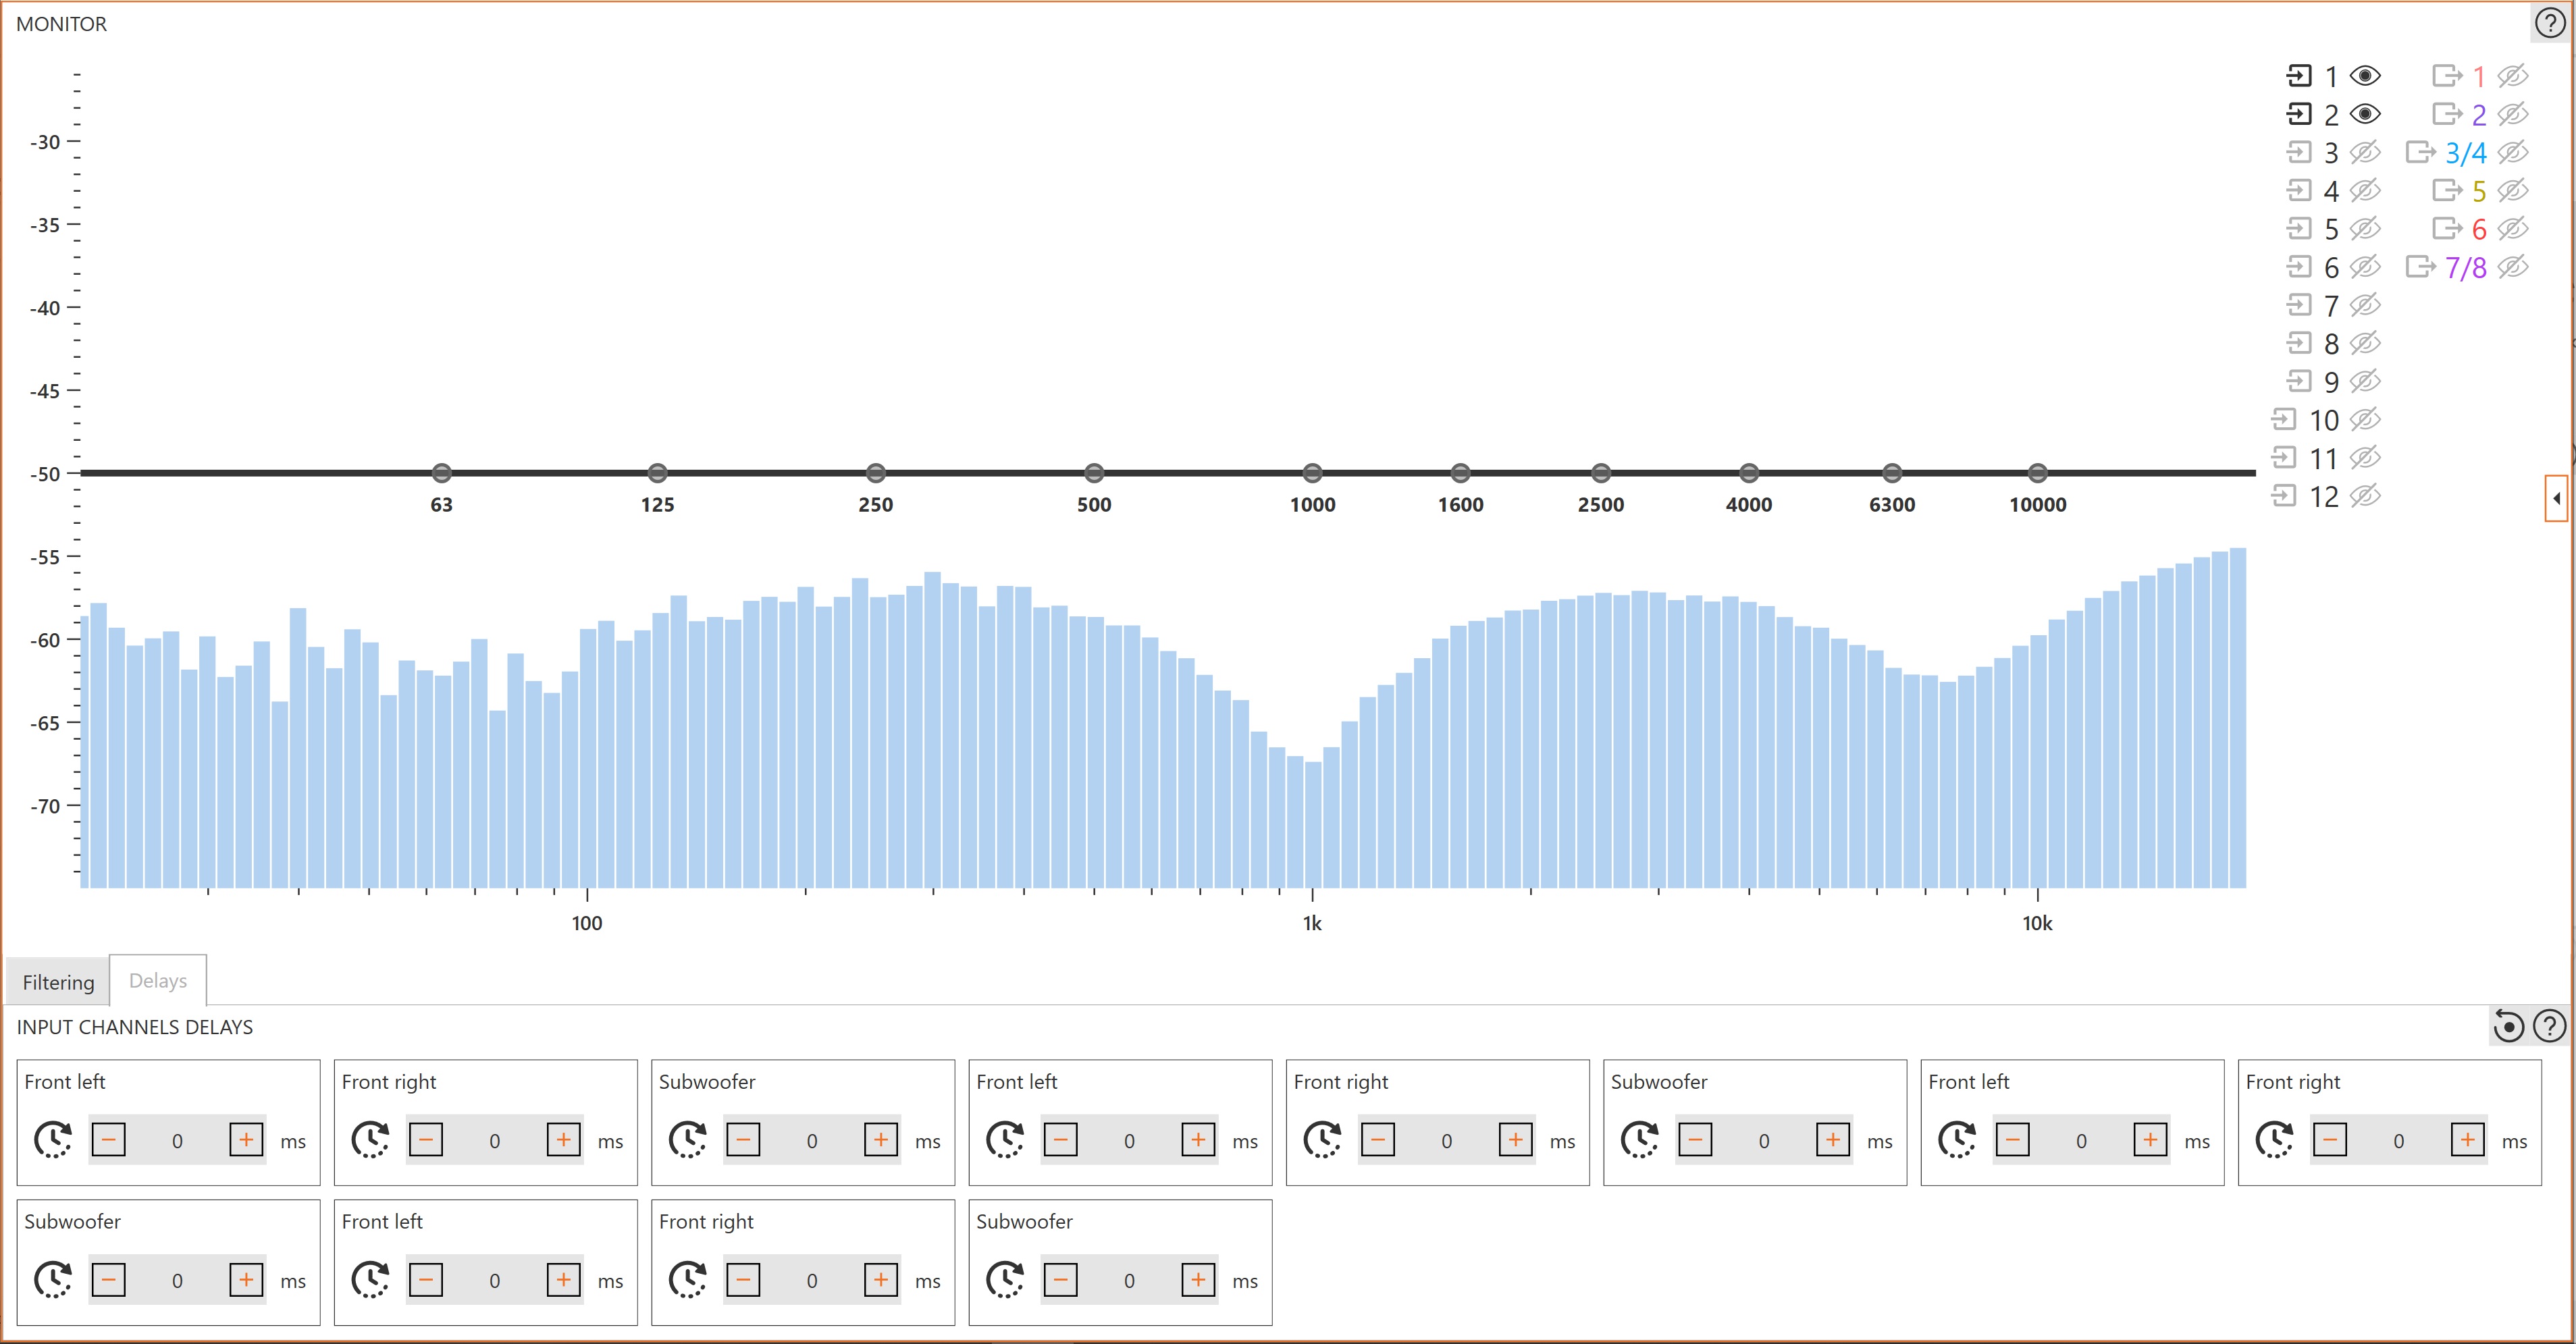Click output 5 channel icon
Image resolution: width=2576 pixels, height=1344 pixels.
[2447, 190]
